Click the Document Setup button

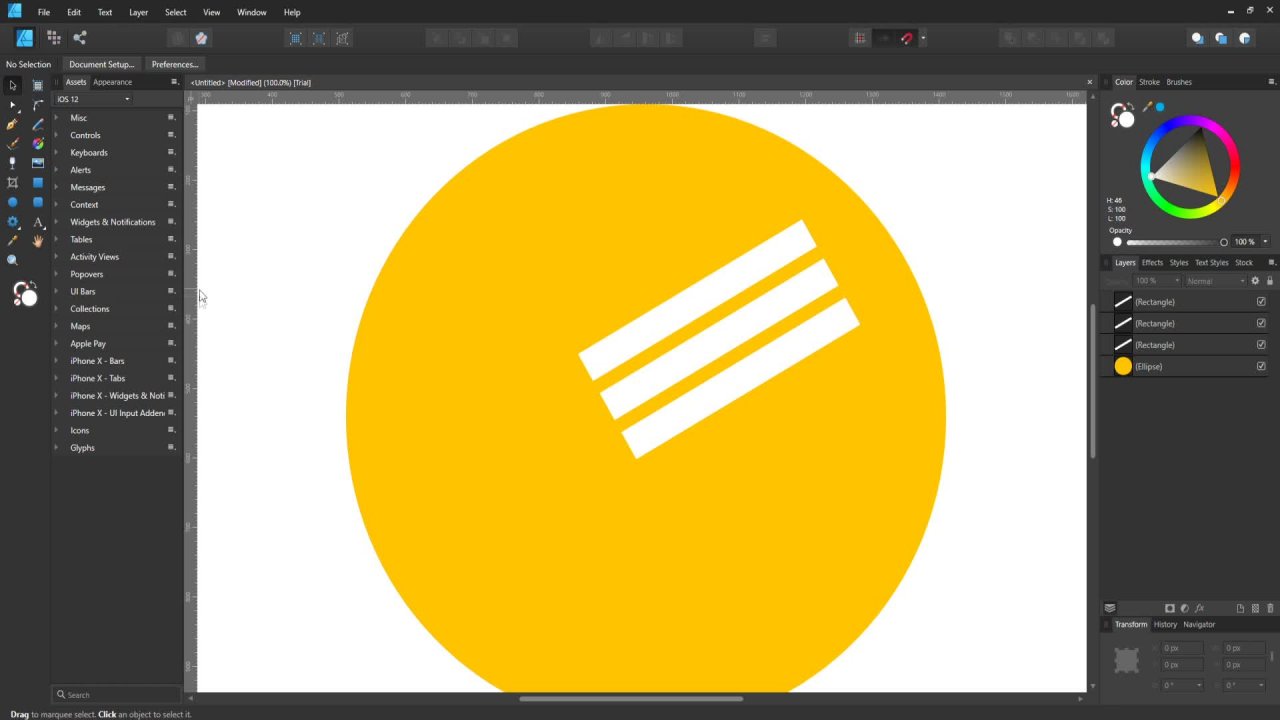(101, 64)
